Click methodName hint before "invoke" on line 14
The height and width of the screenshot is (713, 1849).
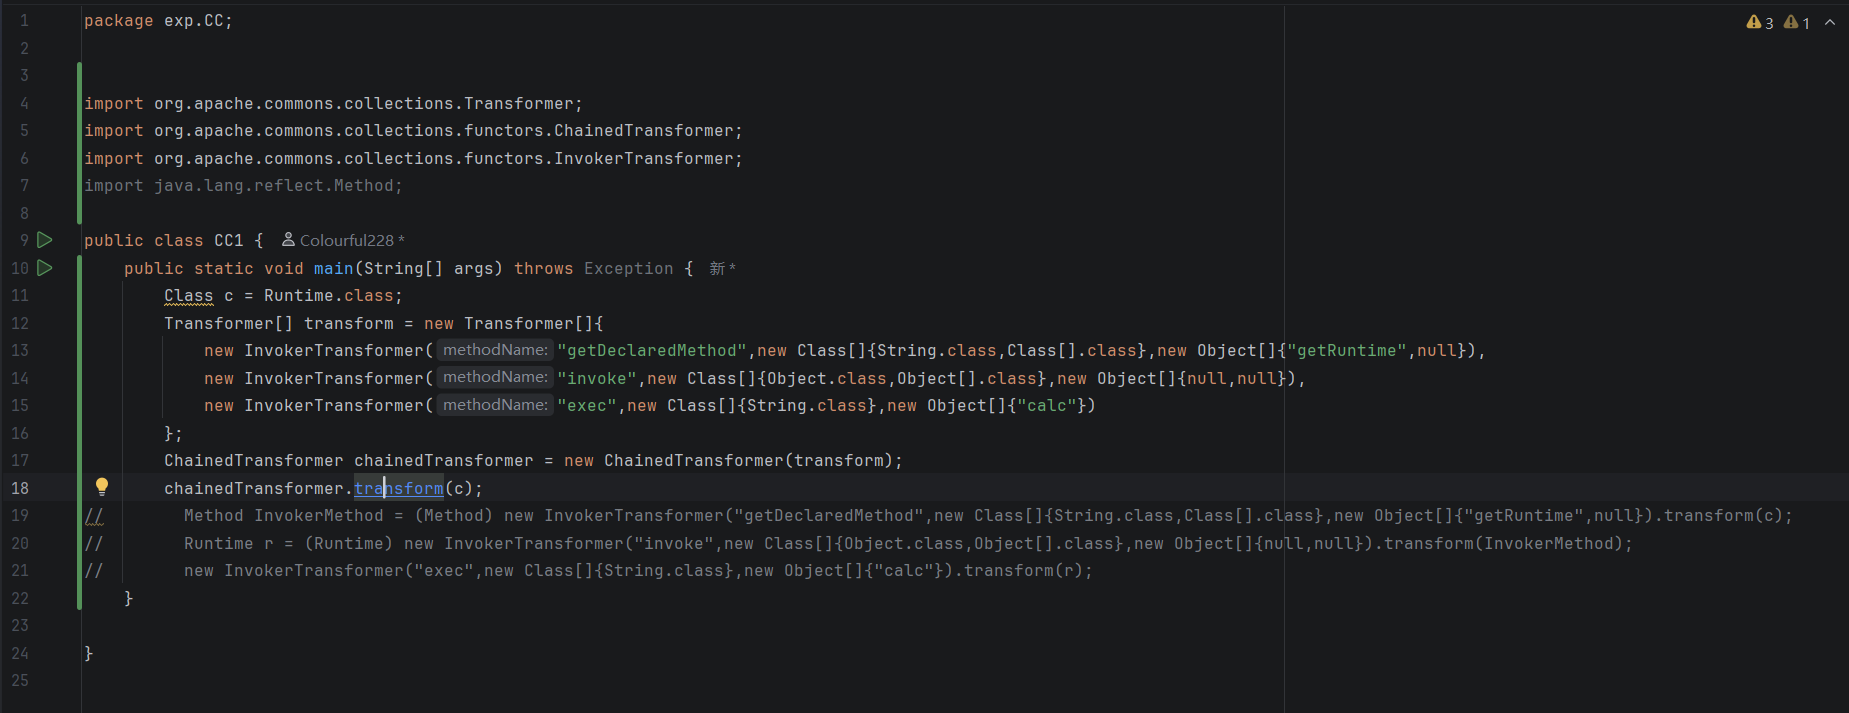tap(495, 377)
